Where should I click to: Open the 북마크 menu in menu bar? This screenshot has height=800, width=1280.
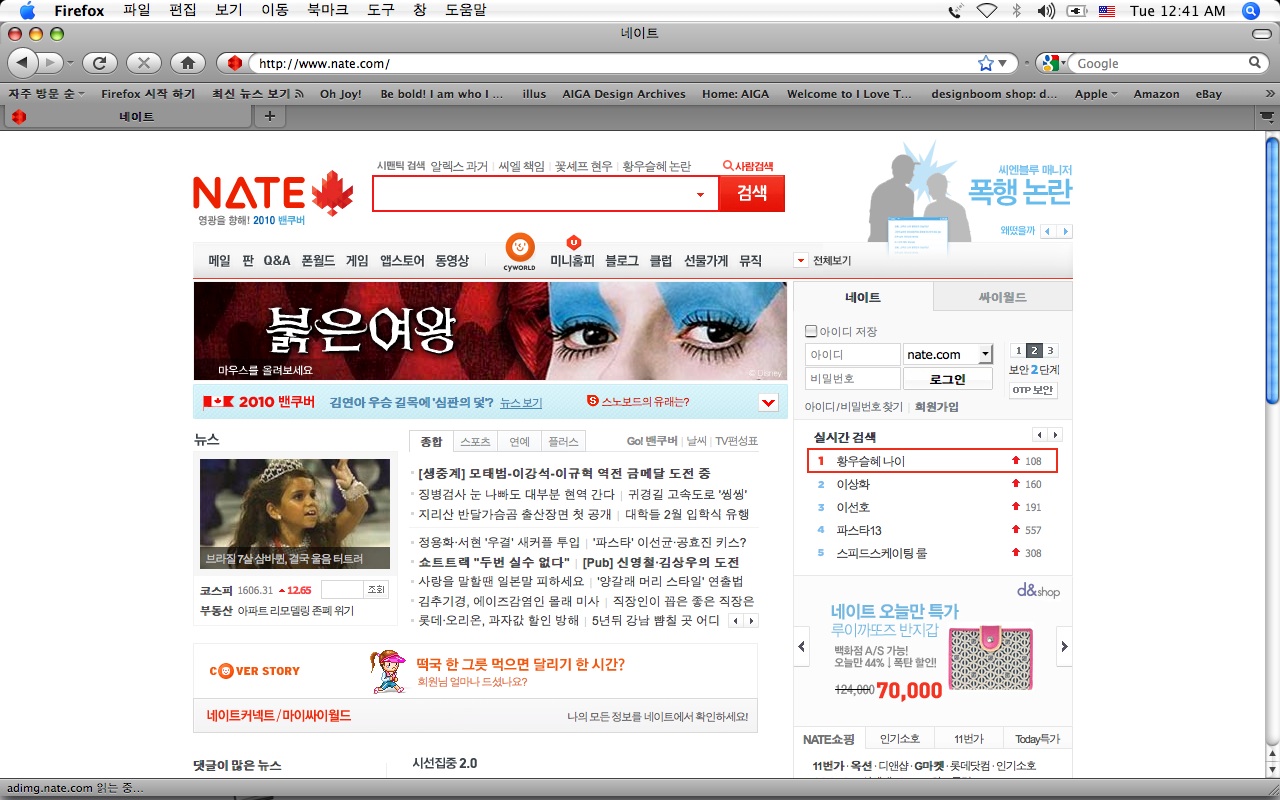tap(330, 10)
